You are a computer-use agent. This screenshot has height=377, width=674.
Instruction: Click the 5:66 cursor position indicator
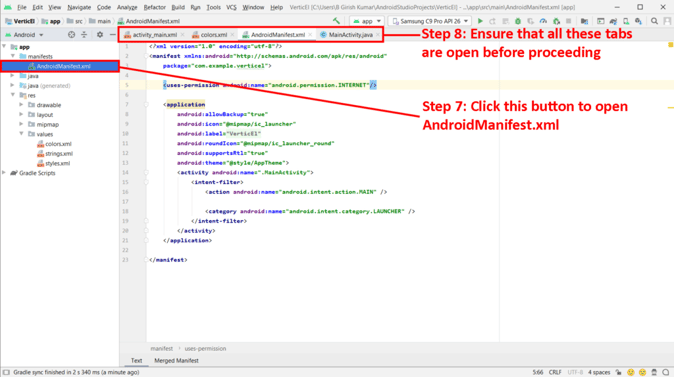538,372
